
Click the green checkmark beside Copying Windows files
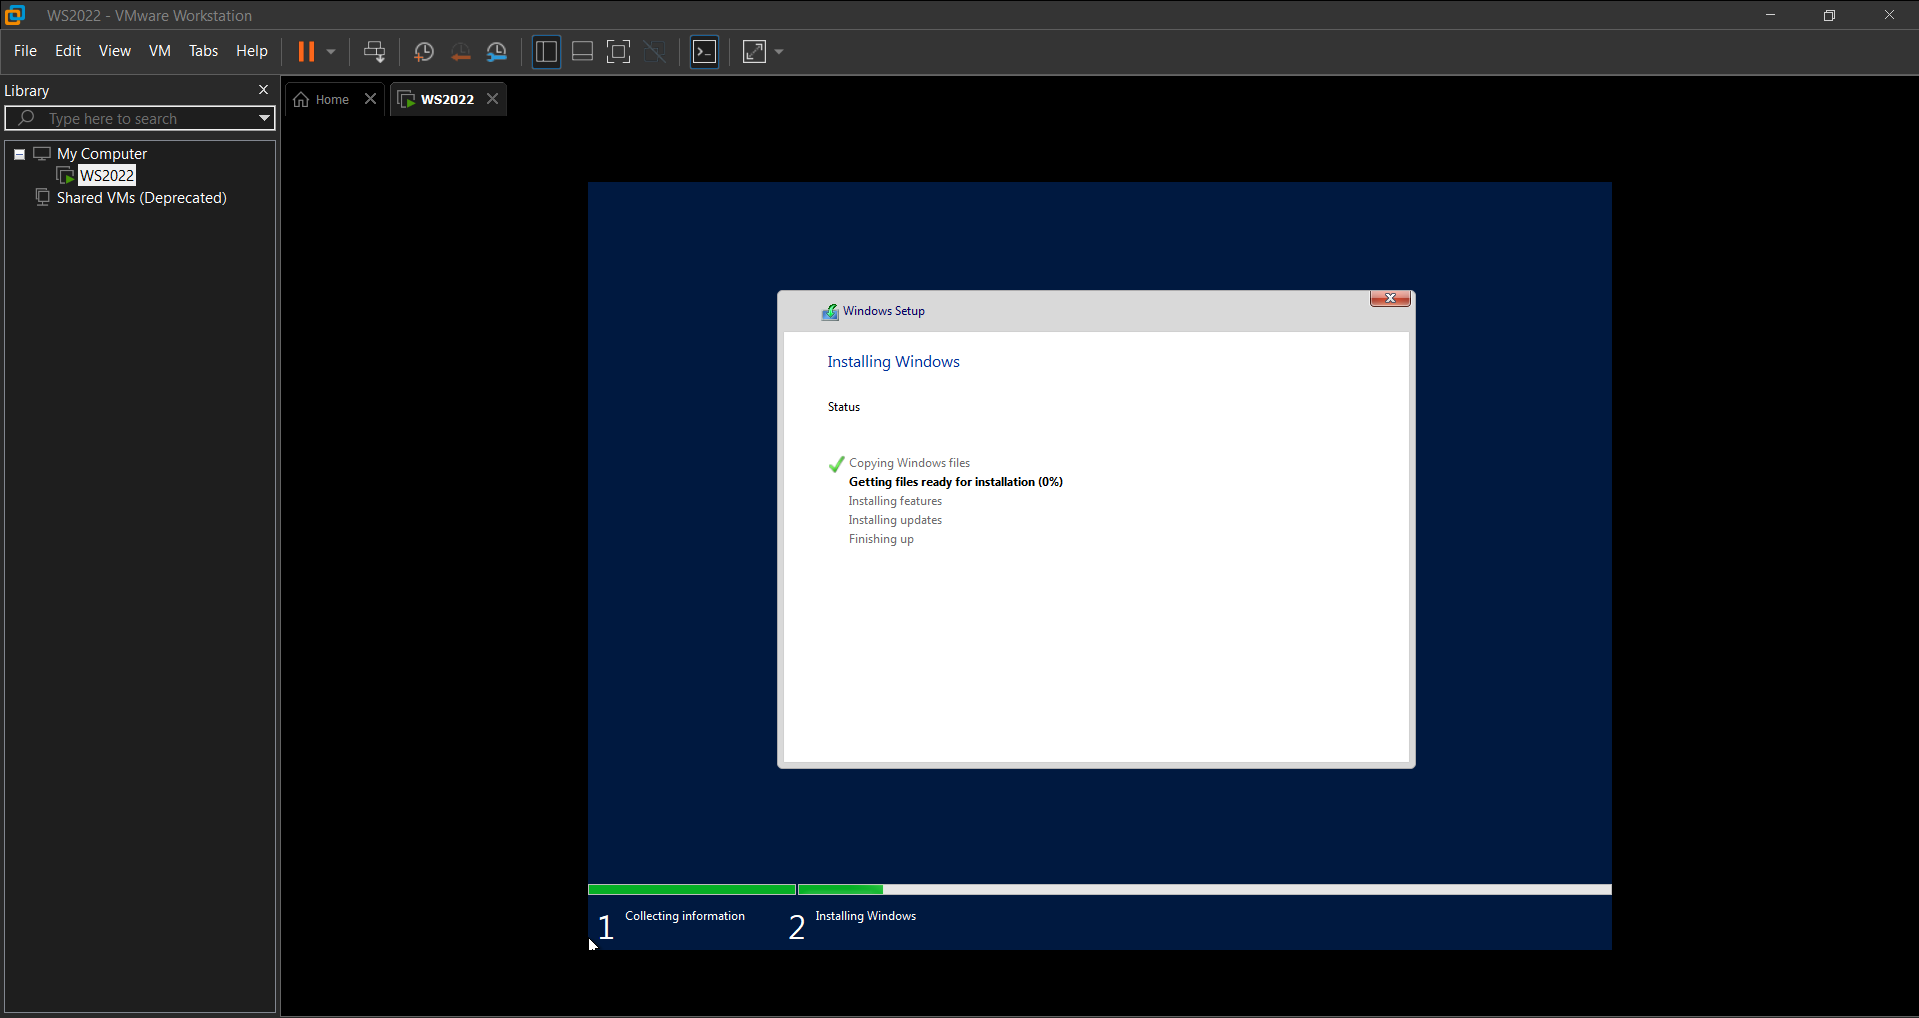(837, 464)
